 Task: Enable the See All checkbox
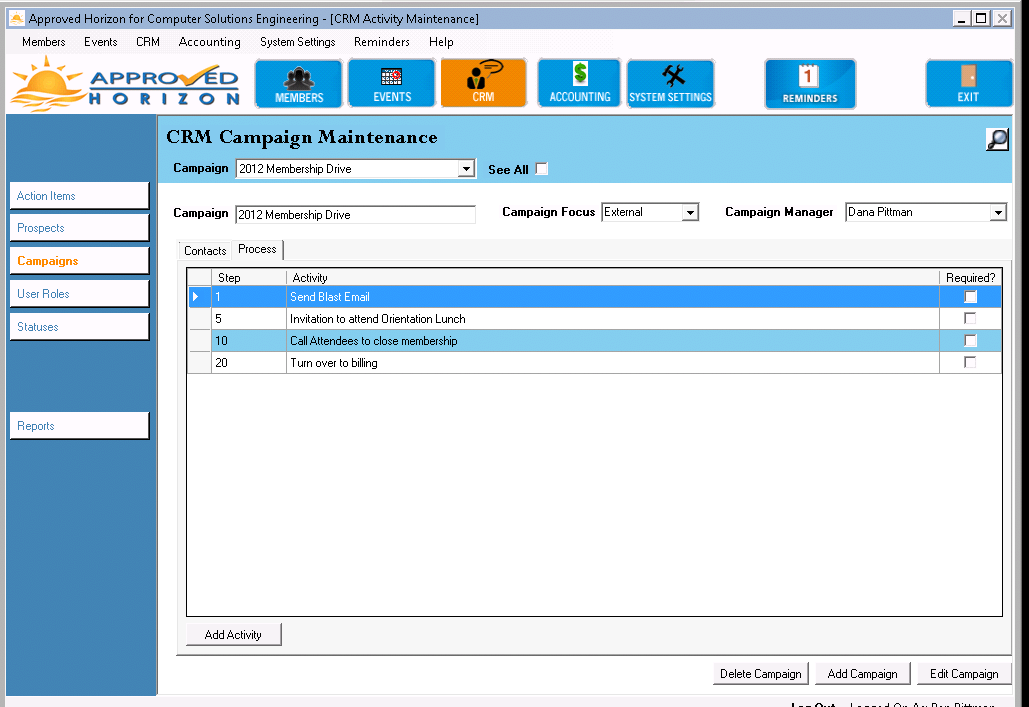[542, 169]
